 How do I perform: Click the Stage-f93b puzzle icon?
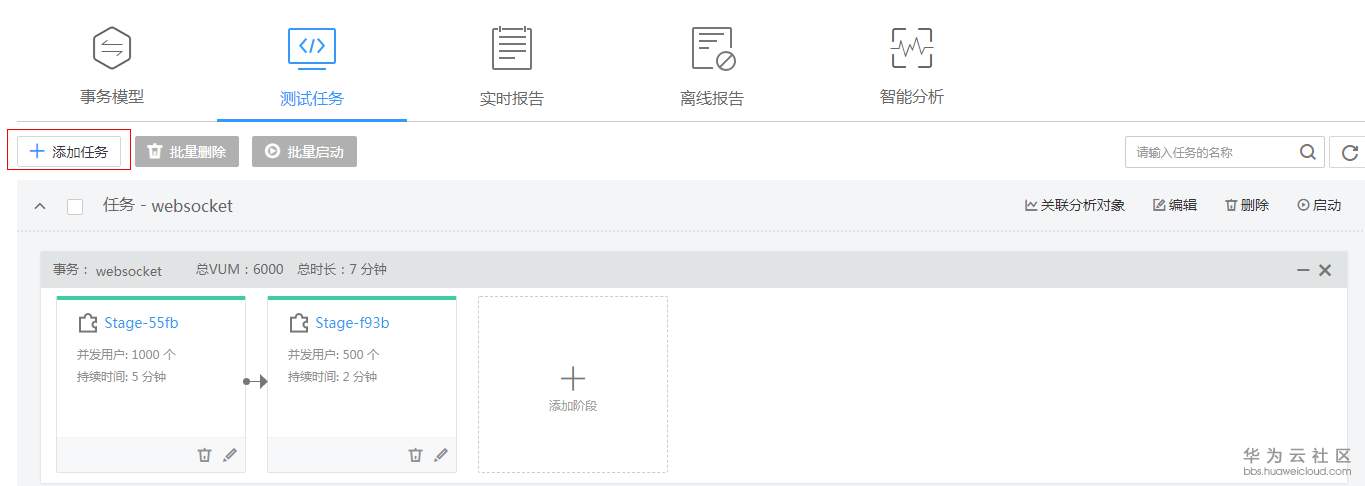coord(298,323)
